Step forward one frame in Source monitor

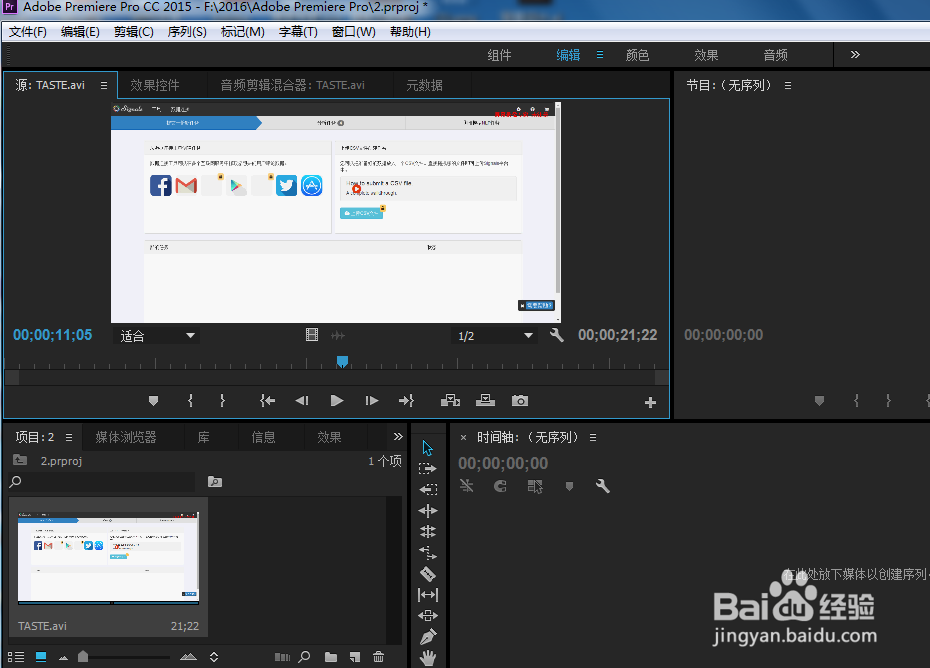tap(371, 401)
